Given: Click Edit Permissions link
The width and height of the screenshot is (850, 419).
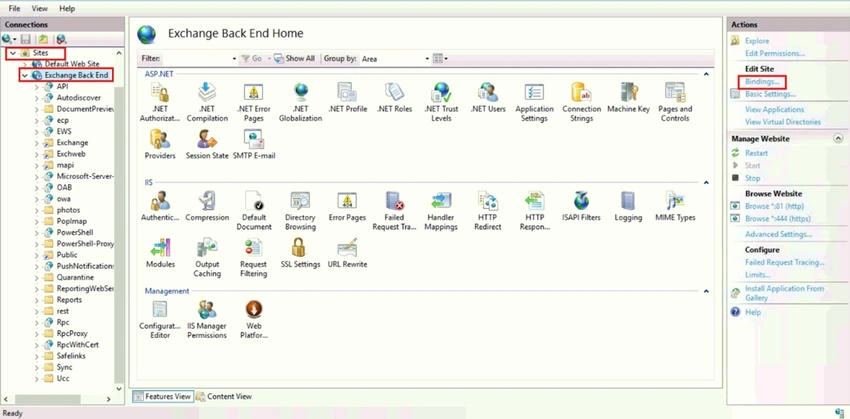Looking at the screenshot, I should [775, 53].
